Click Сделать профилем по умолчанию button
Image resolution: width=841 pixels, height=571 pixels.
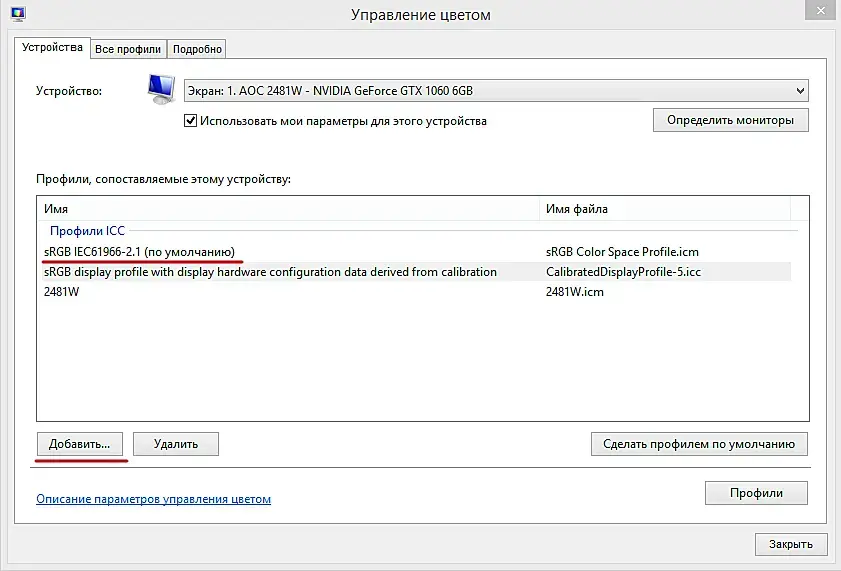pyautogui.click(x=699, y=444)
